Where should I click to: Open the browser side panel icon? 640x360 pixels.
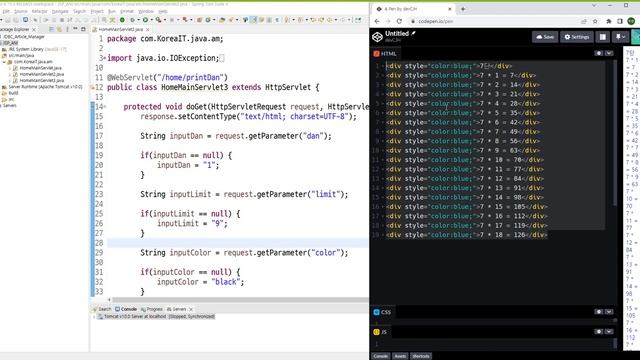[x=620, y=21]
